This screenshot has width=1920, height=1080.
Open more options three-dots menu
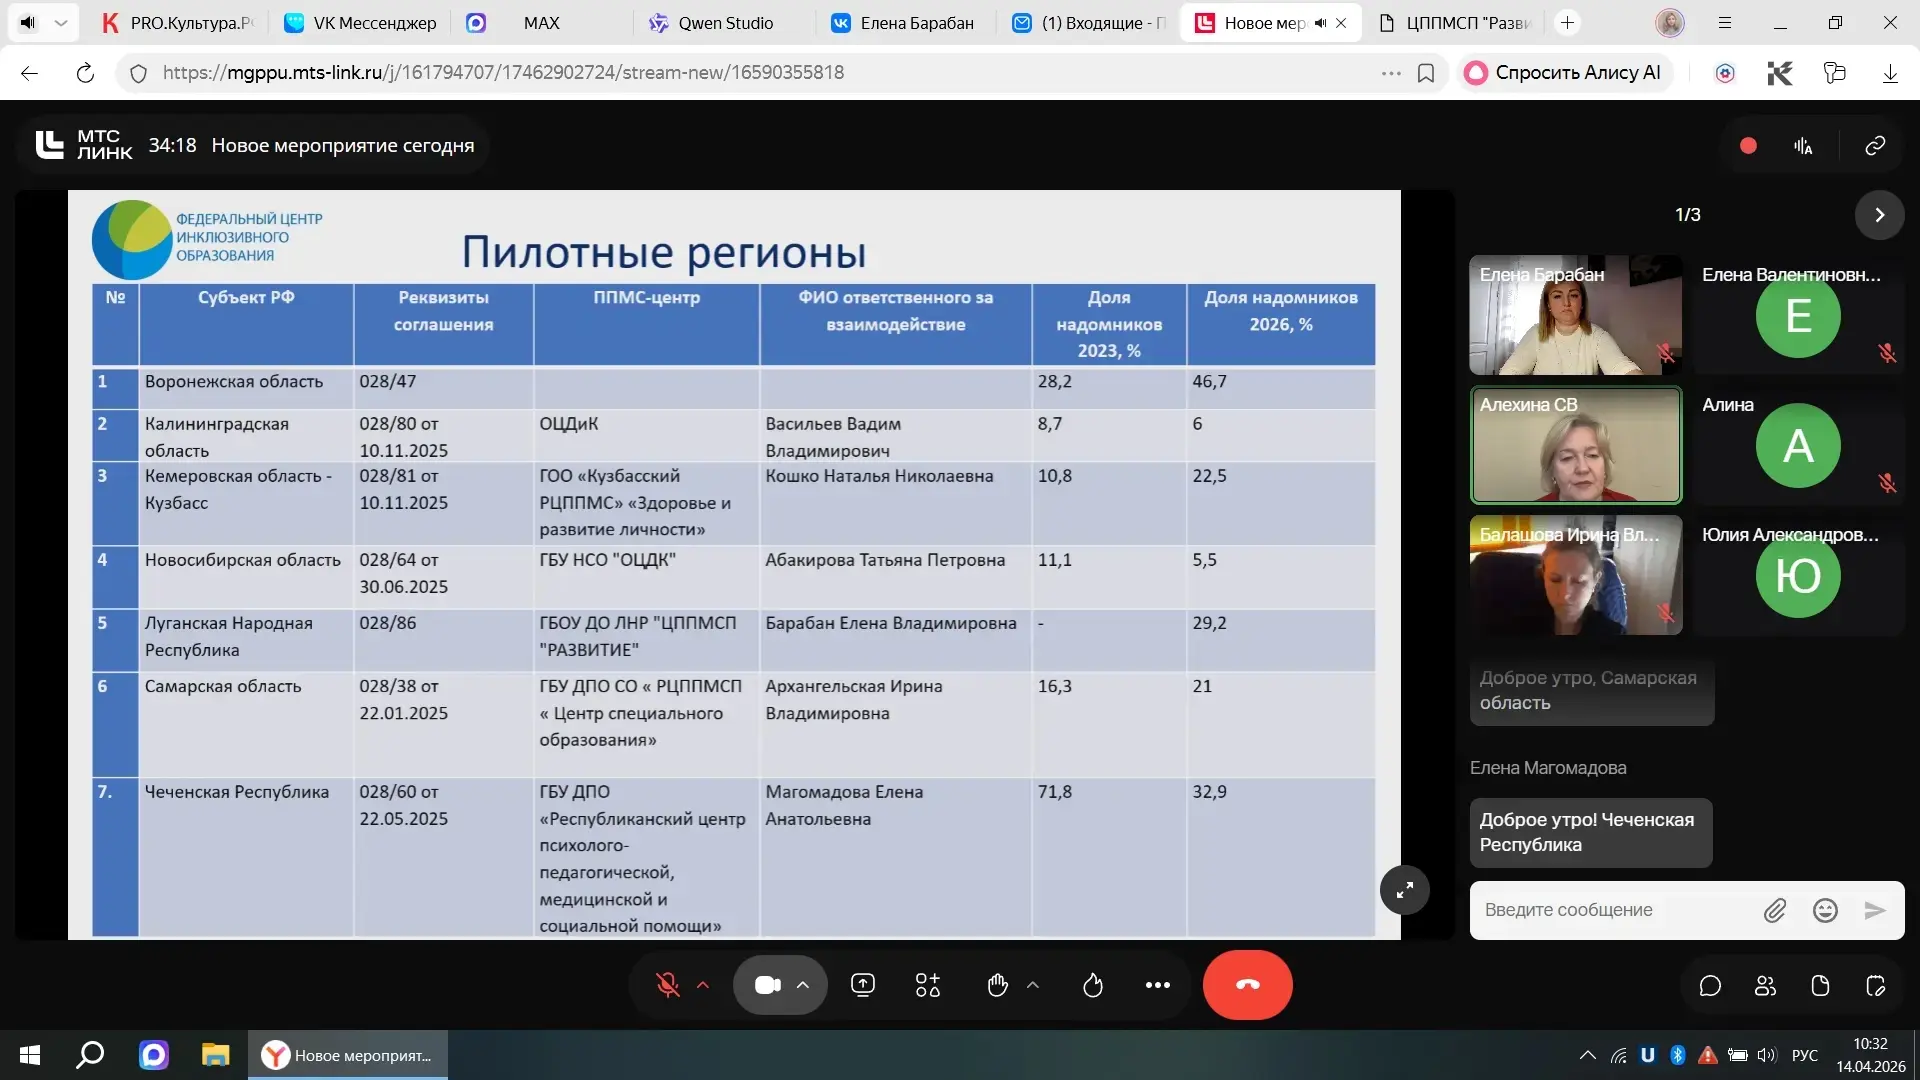click(x=1158, y=985)
